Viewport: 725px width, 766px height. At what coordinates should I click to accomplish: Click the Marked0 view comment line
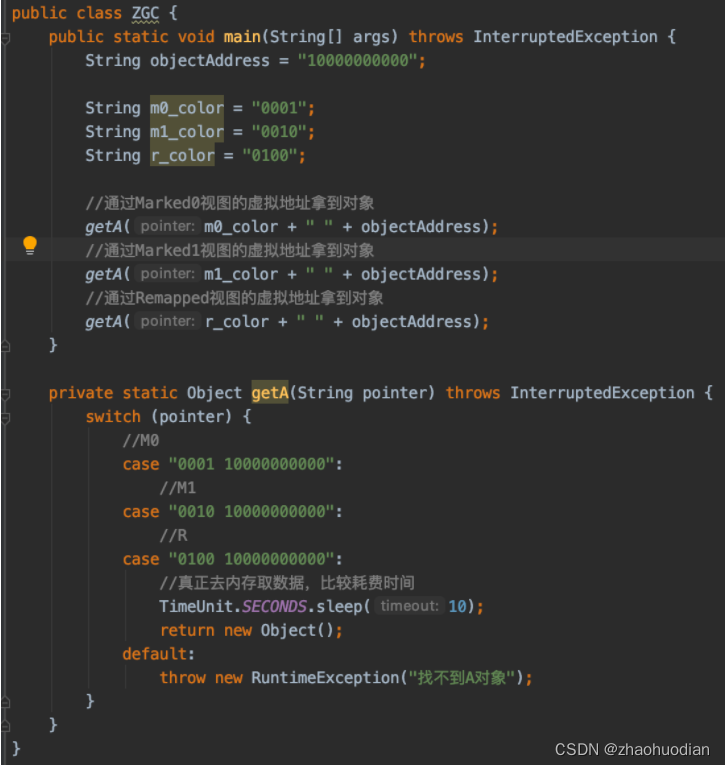[x=230, y=203]
